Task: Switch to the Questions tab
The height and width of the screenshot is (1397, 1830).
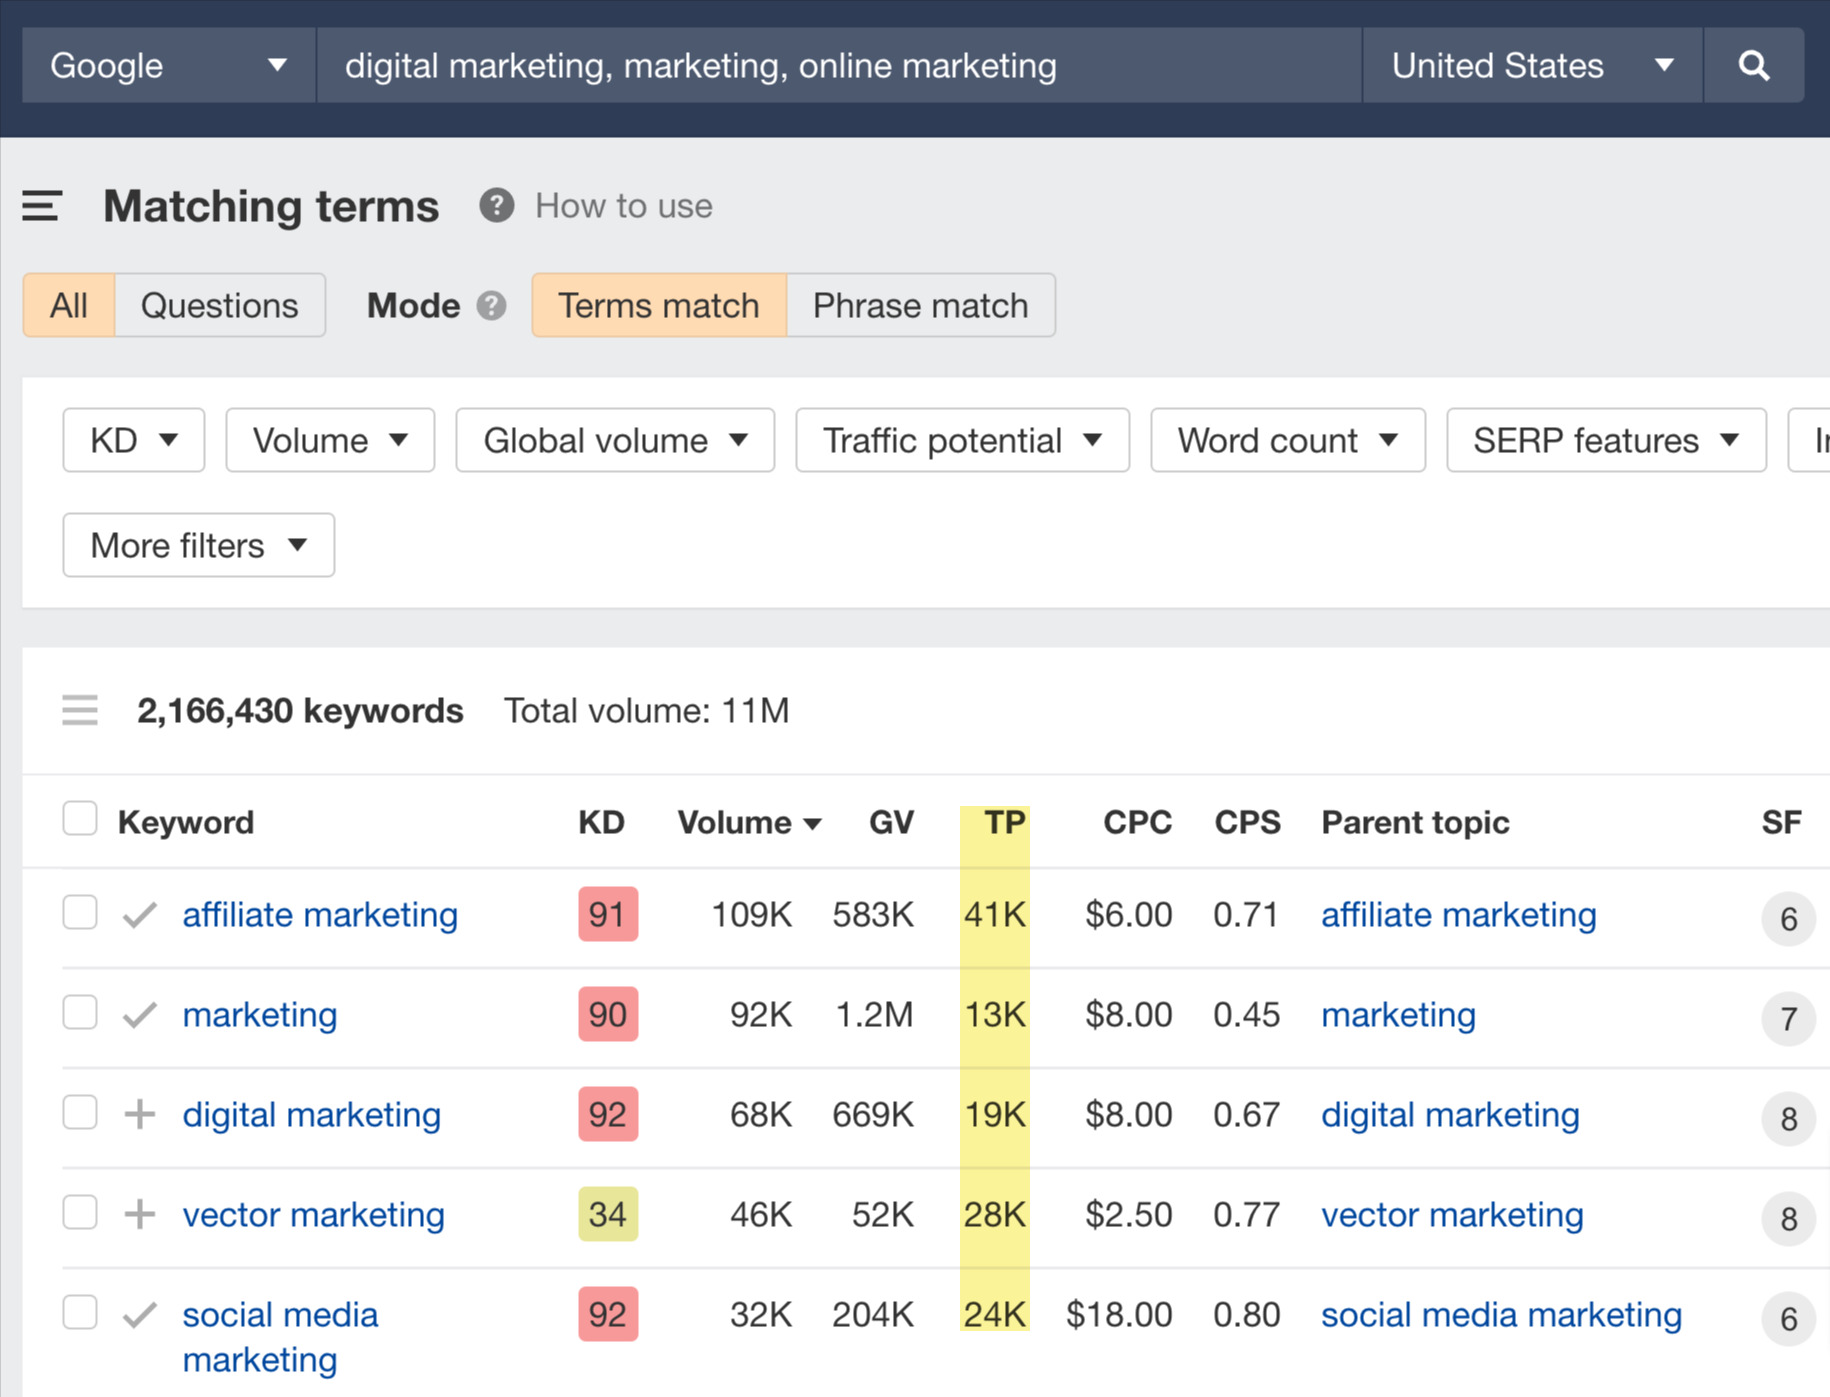Action: [219, 305]
